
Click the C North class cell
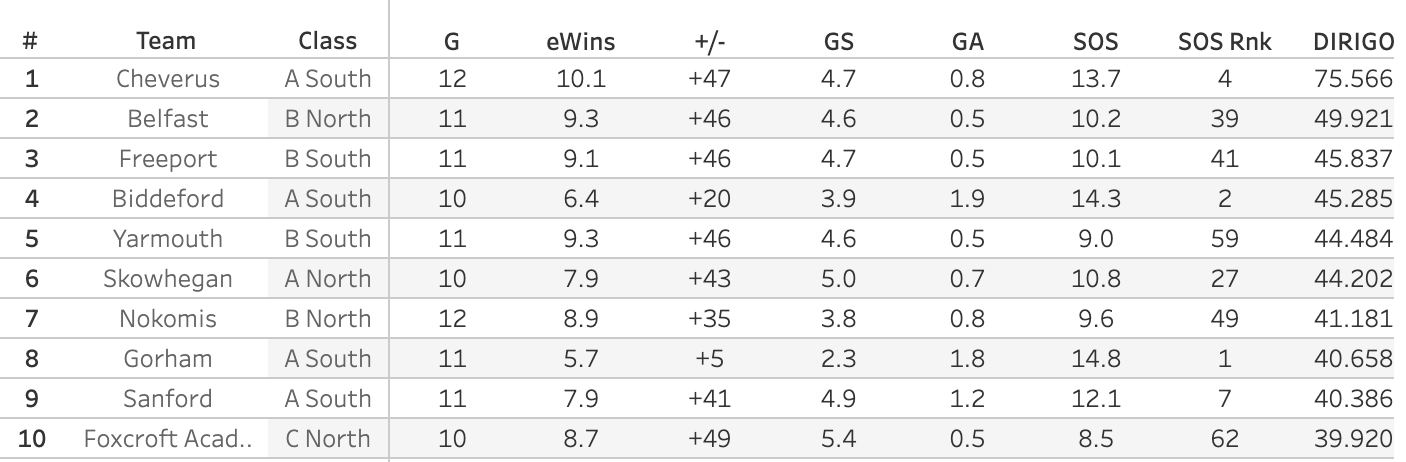[327, 439]
